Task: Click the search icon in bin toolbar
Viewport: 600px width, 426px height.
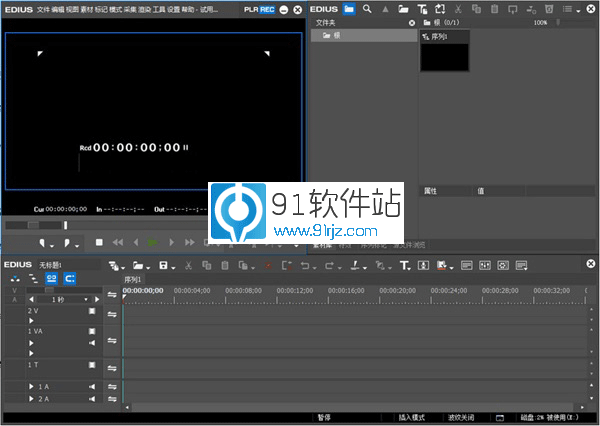Action: [x=368, y=8]
